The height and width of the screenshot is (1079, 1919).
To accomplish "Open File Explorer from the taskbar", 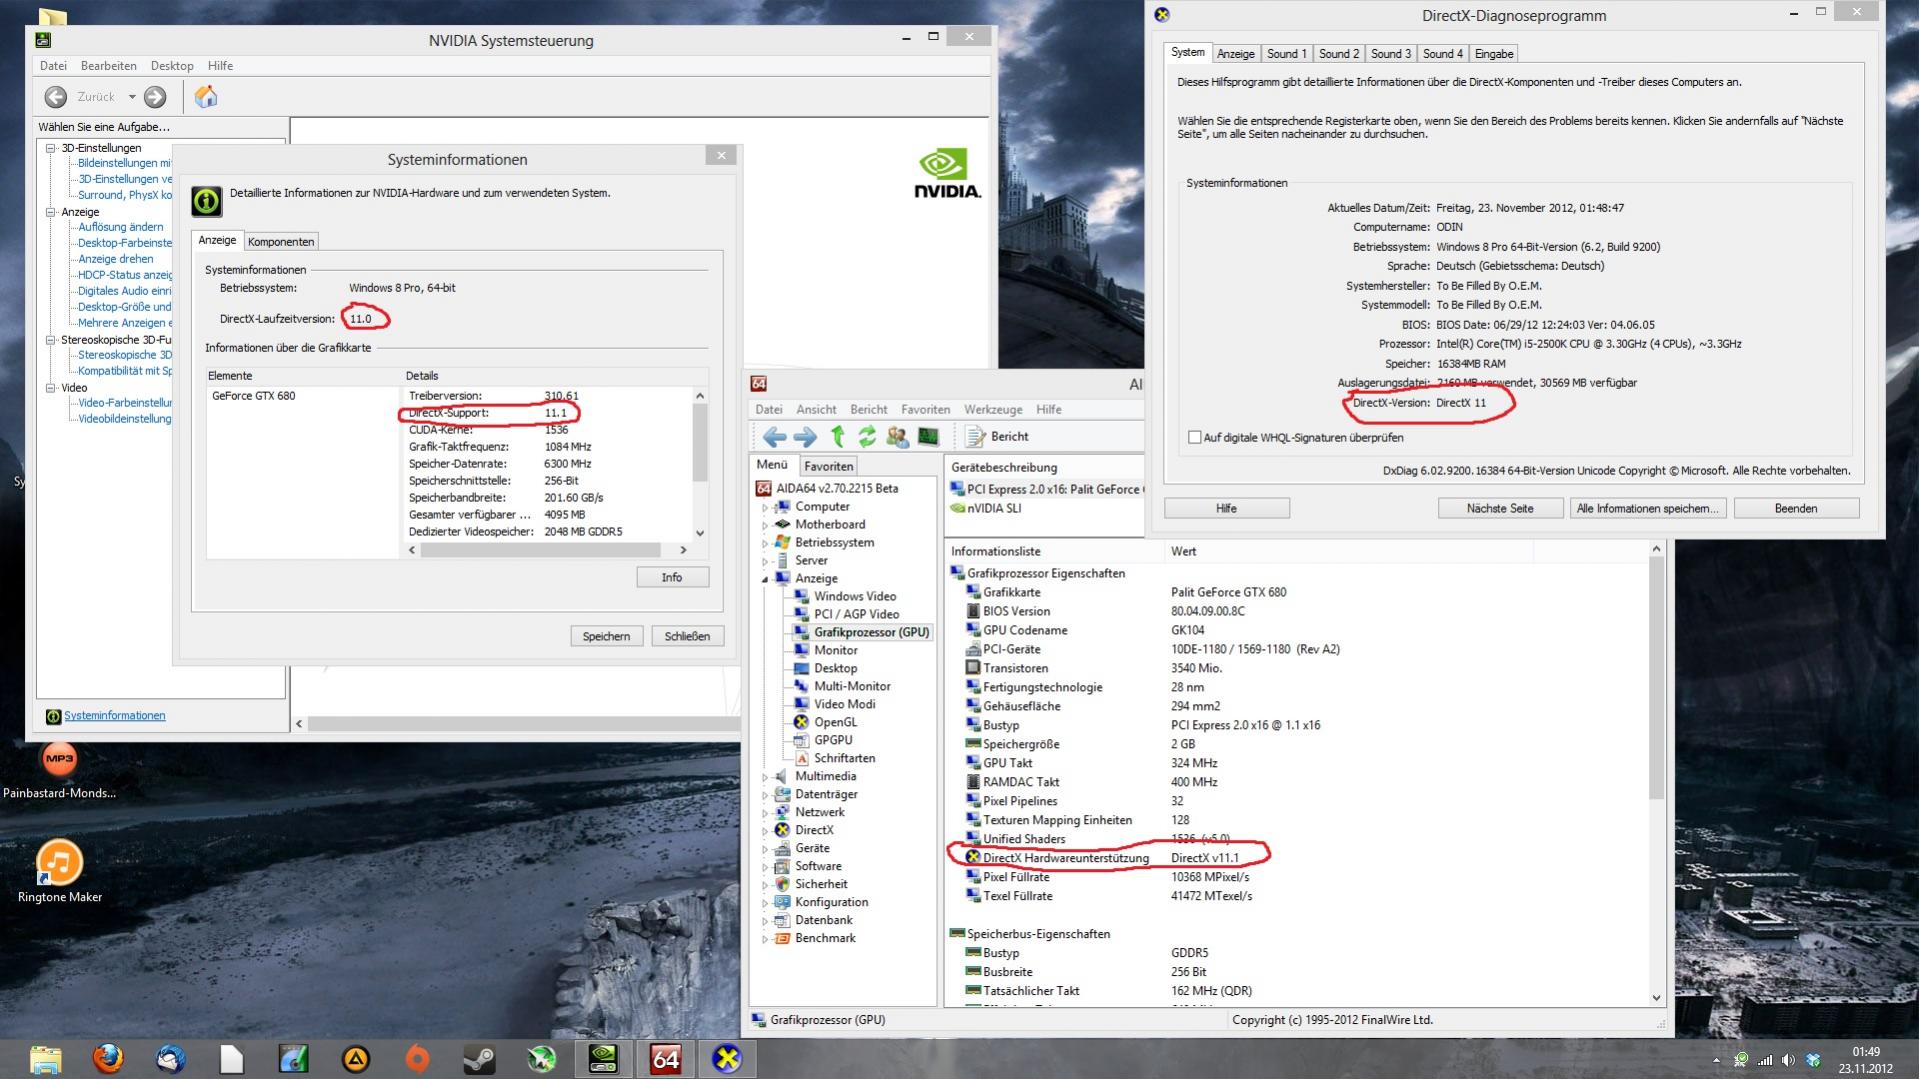I will (x=46, y=1058).
